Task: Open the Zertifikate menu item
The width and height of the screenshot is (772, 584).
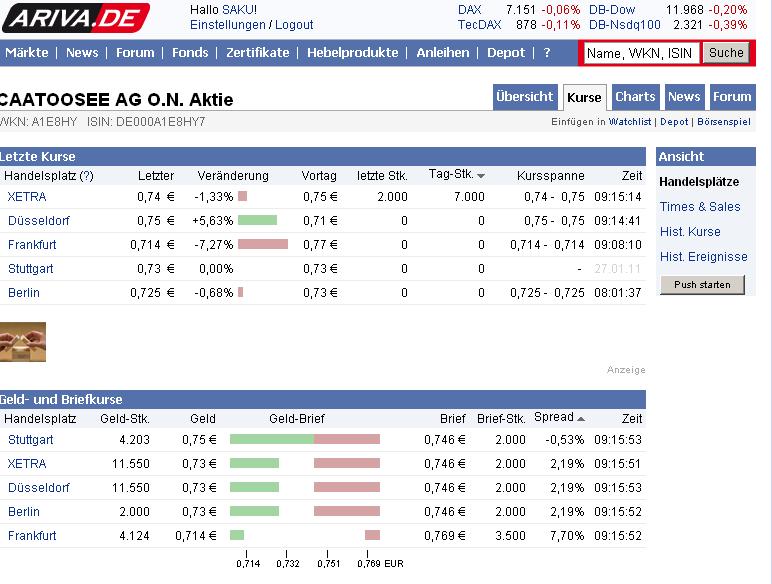Action: pyautogui.click(x=257, y=53)
